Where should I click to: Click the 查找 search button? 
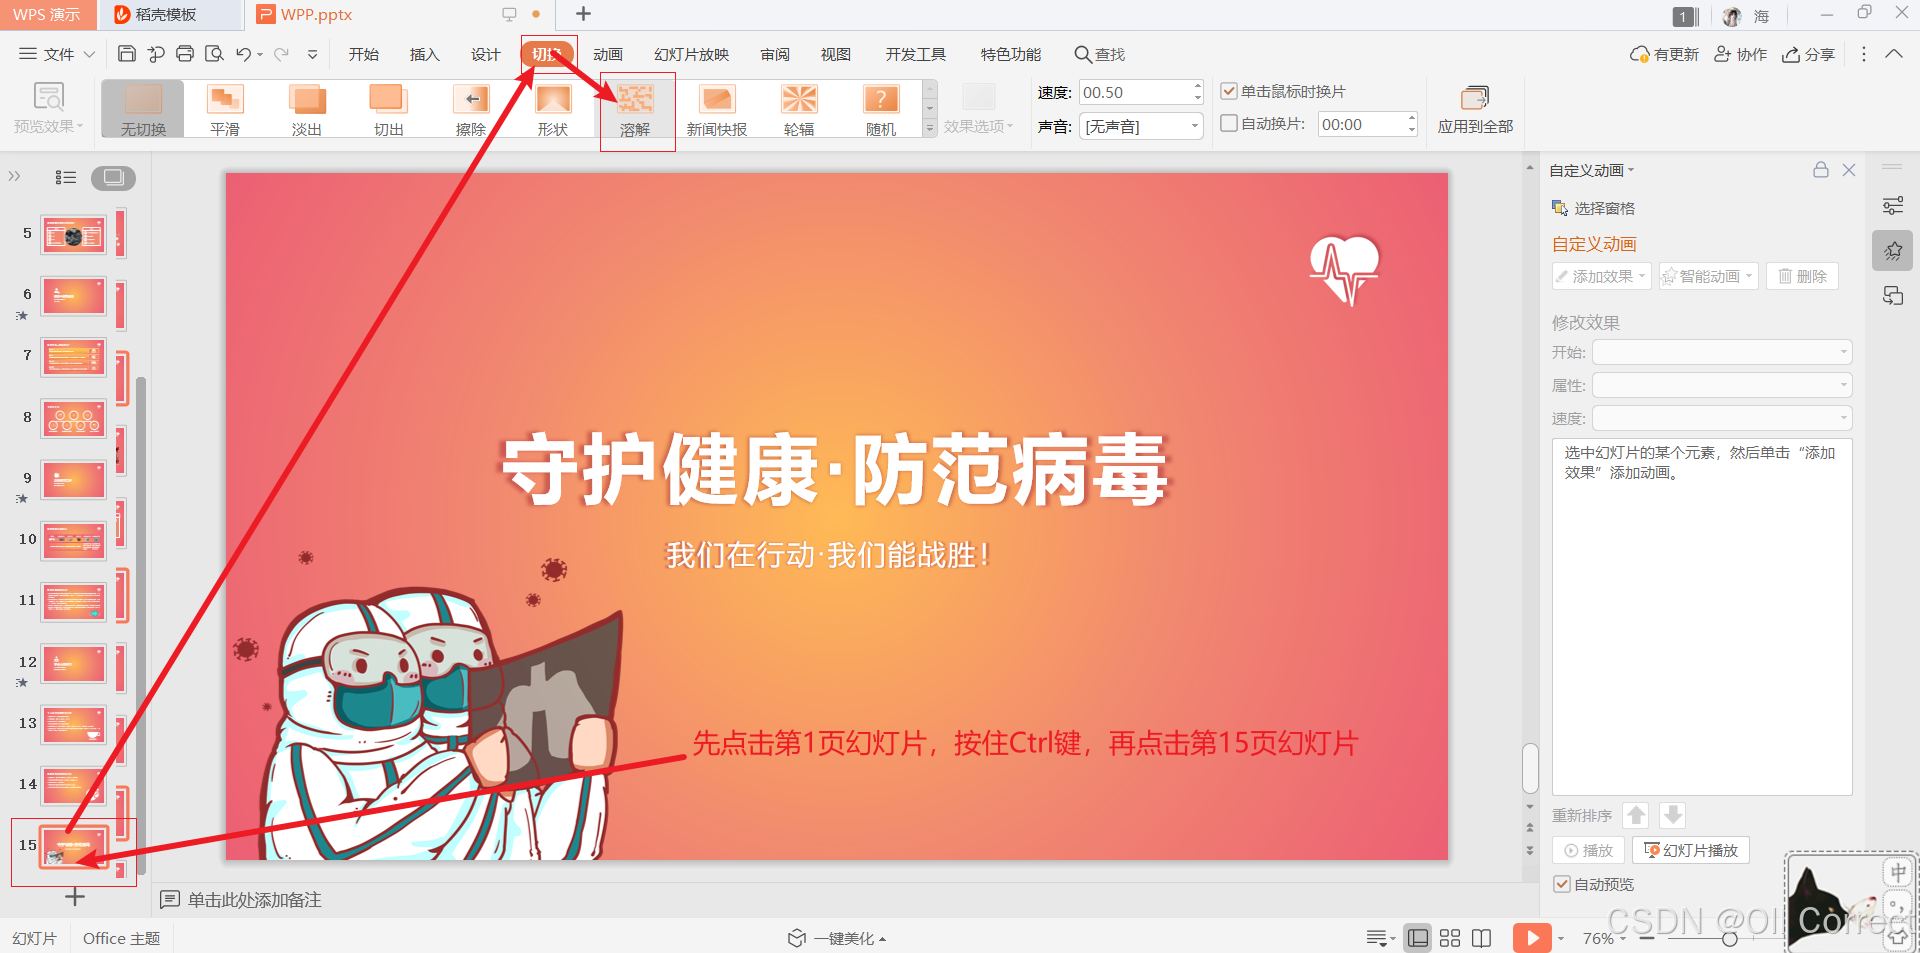coord(1099,54)
